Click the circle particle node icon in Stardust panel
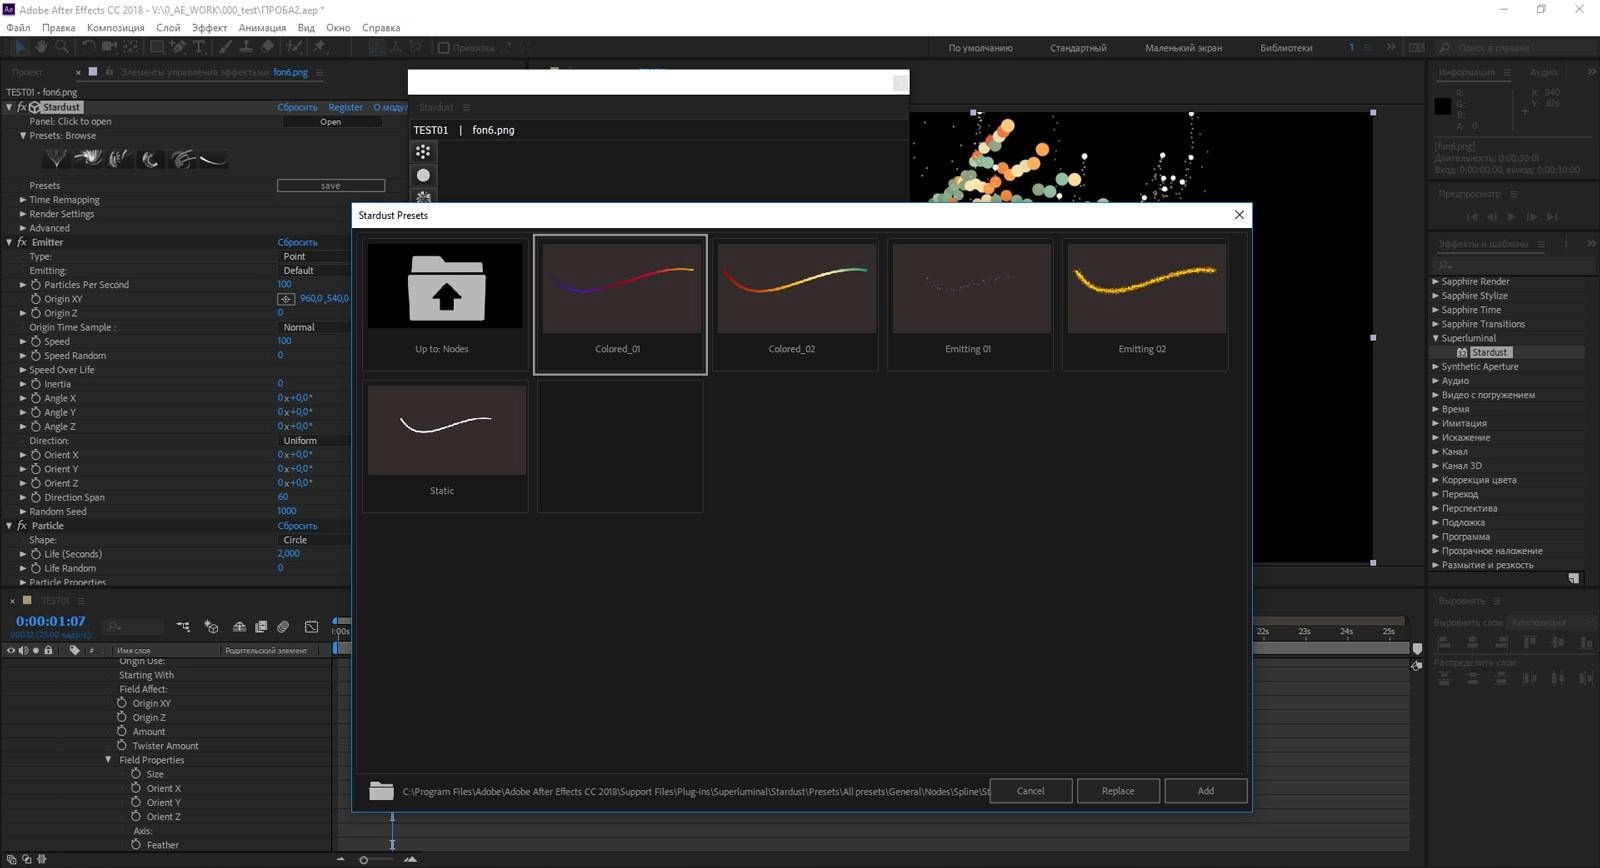 tap(423, 175)
